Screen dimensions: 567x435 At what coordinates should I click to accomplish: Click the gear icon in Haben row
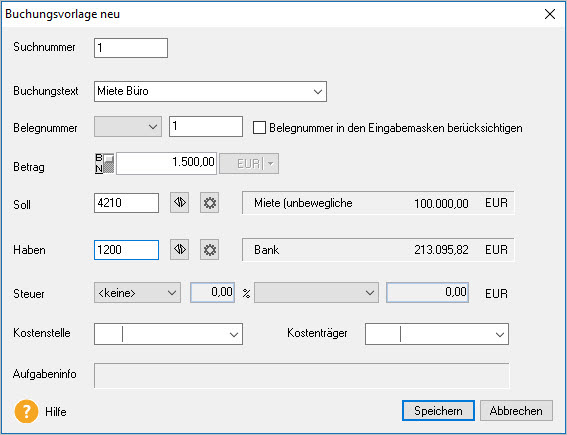click(x=210, y=250)
